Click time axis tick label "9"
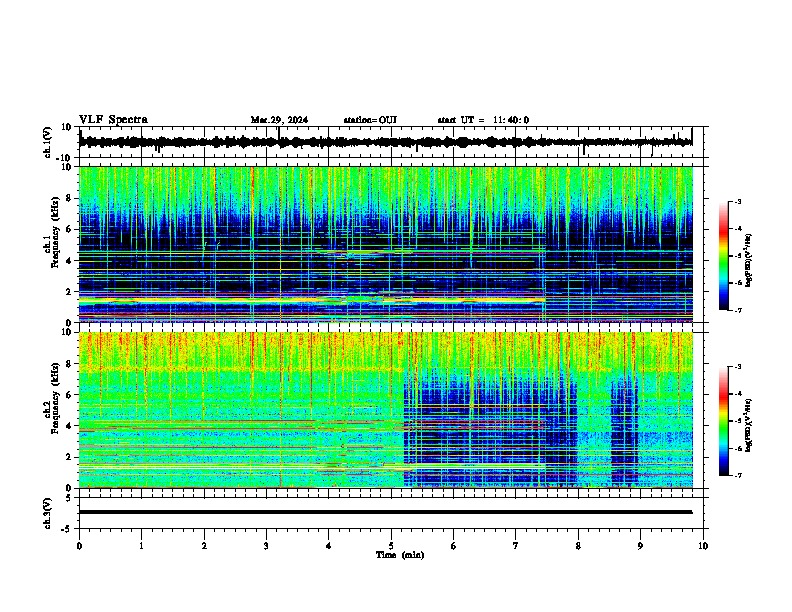792x612 pixels. tap(640, 546)
